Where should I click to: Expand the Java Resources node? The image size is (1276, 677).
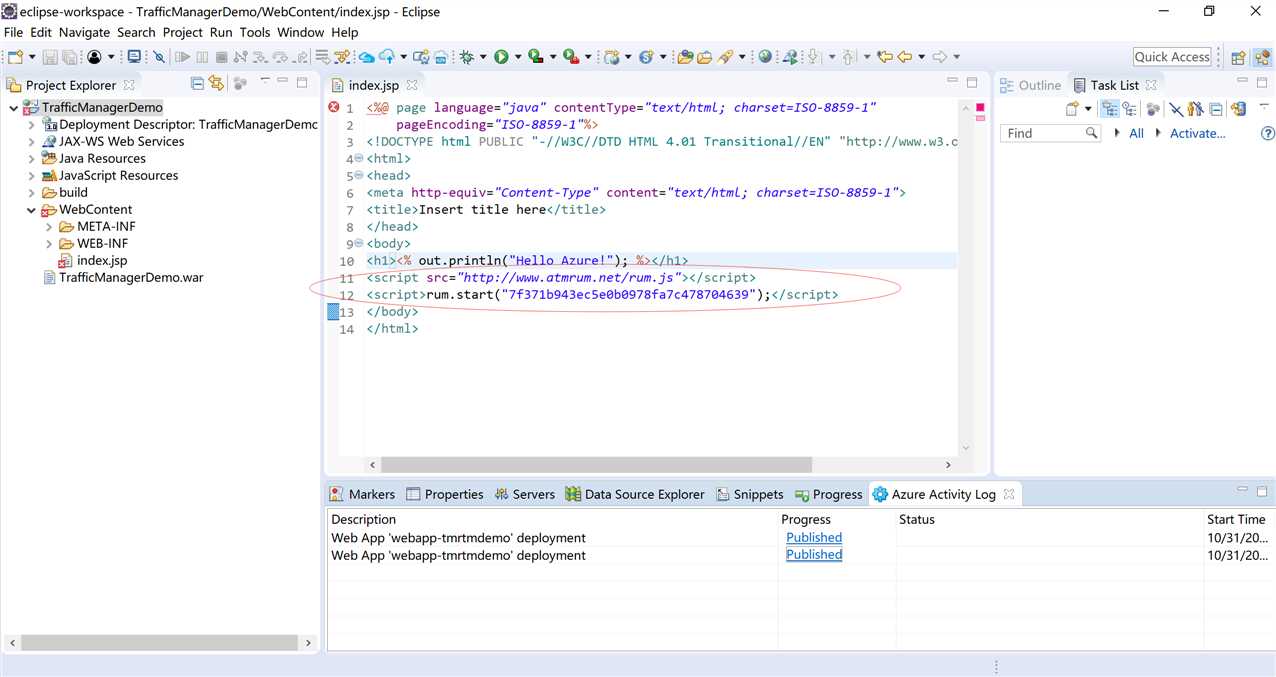pyautogui.click(x=32, y=159)
